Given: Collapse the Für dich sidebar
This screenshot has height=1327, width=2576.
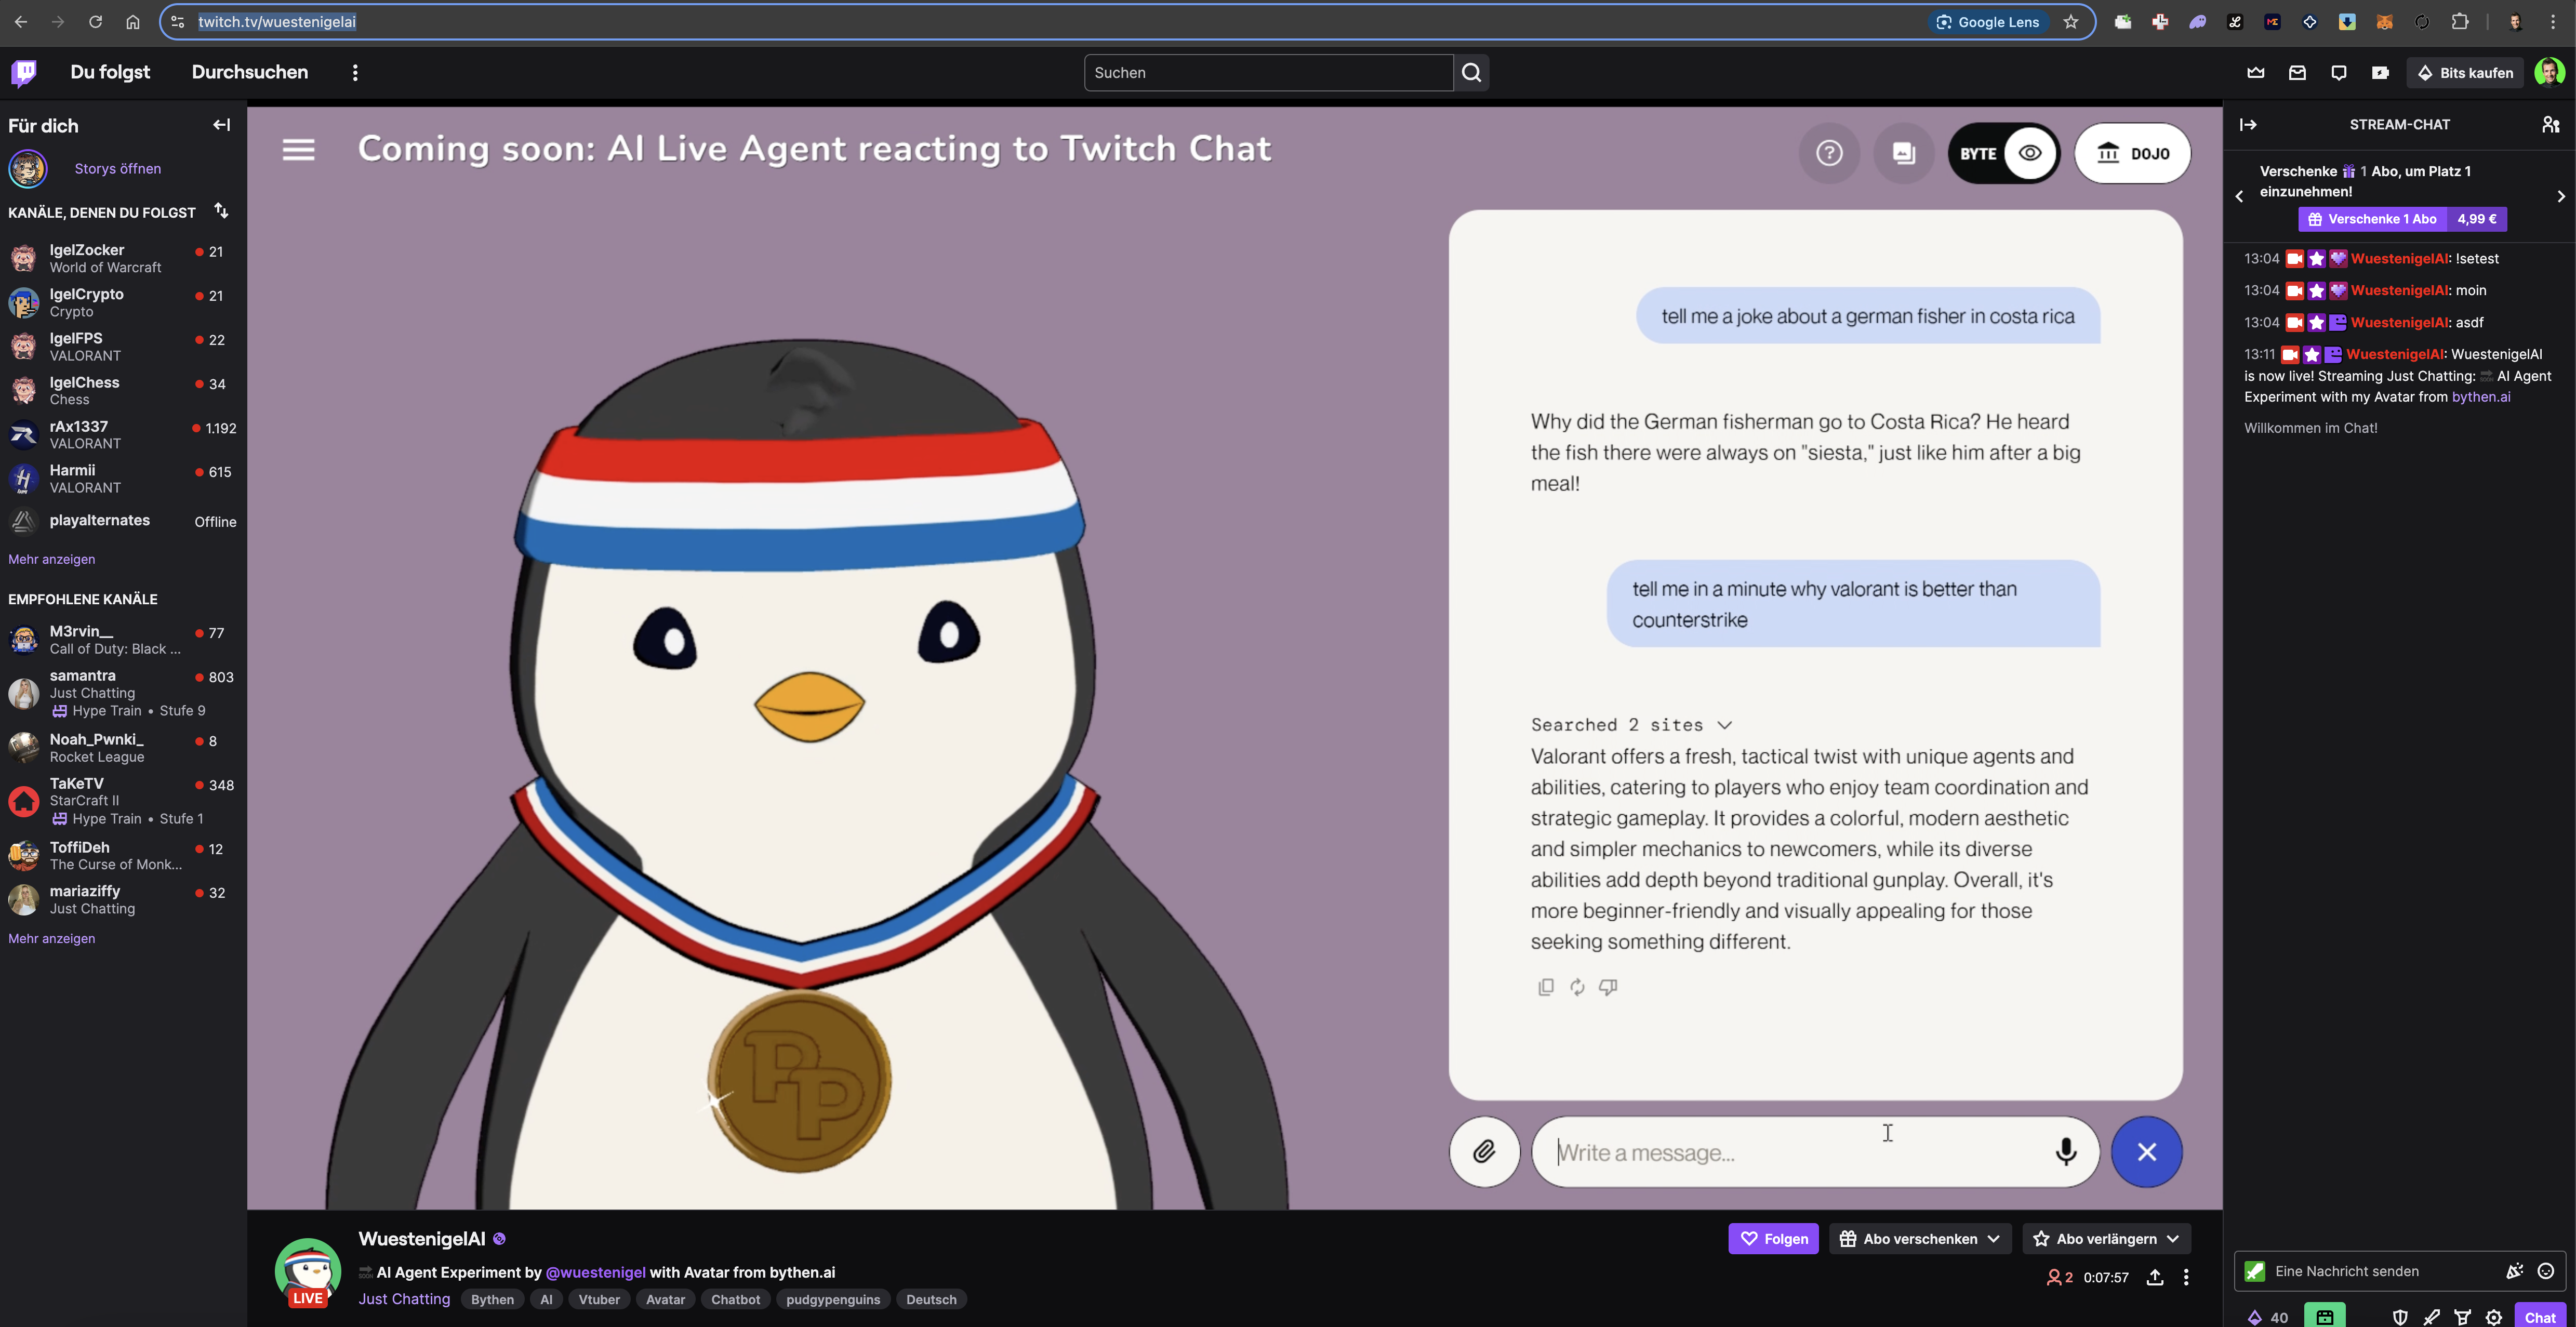Looking at the screenshot, I should click(221, 125).
